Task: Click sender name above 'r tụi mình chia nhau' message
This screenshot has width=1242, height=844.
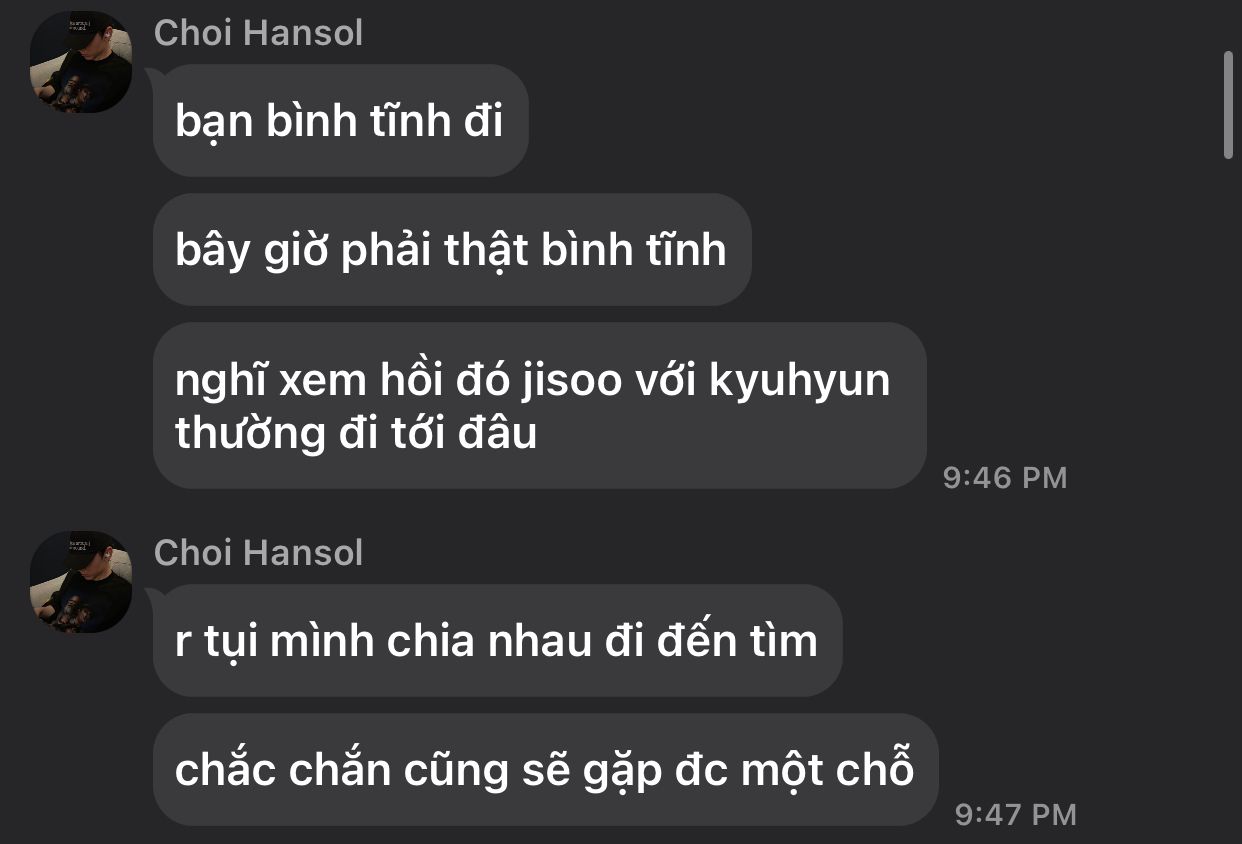Action: click(x=258, y=553)
